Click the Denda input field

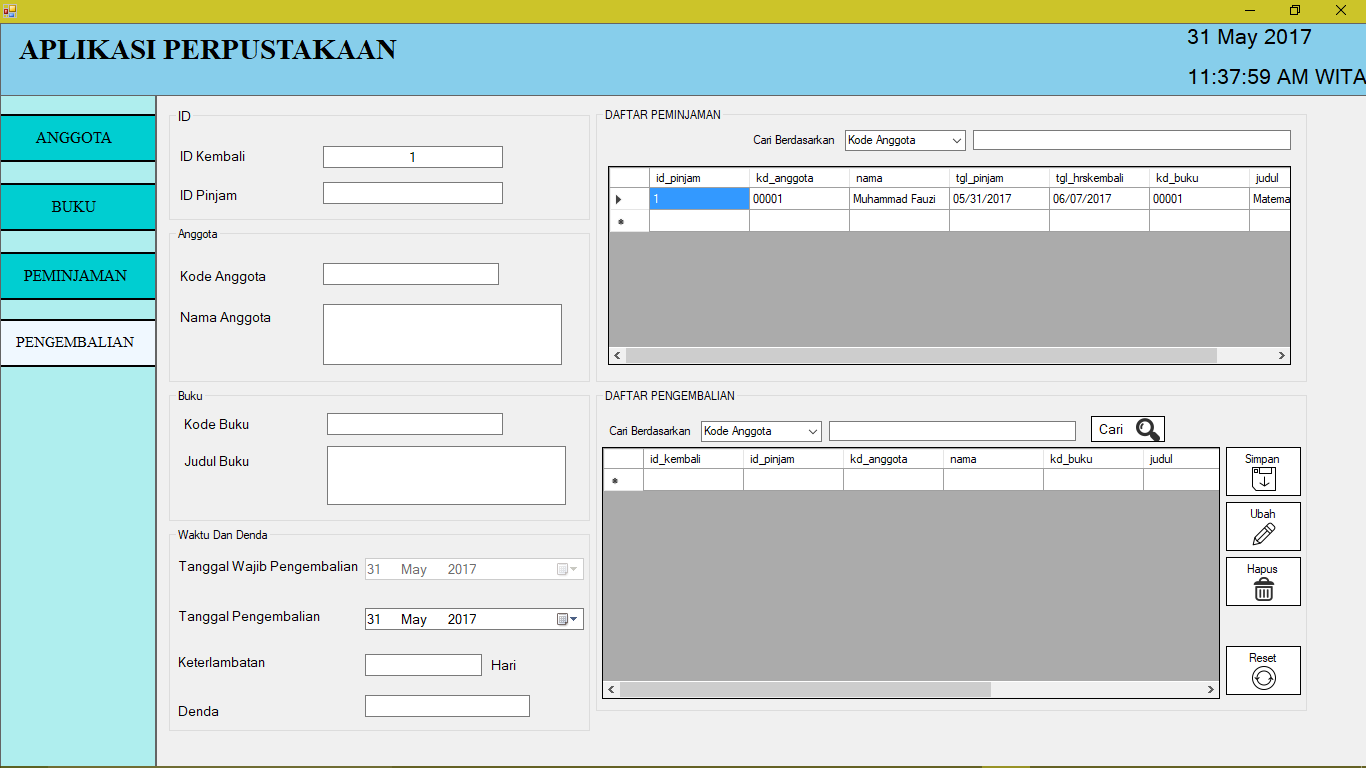(x=446, y=706)
